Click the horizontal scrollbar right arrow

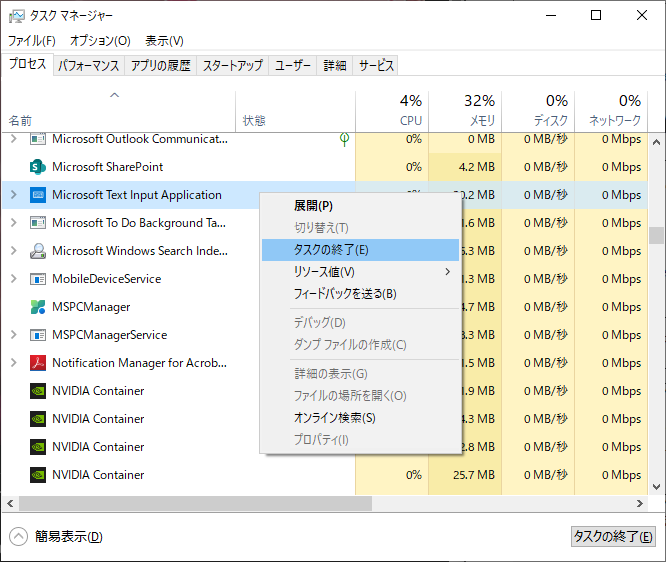click(x=640, y=504)
